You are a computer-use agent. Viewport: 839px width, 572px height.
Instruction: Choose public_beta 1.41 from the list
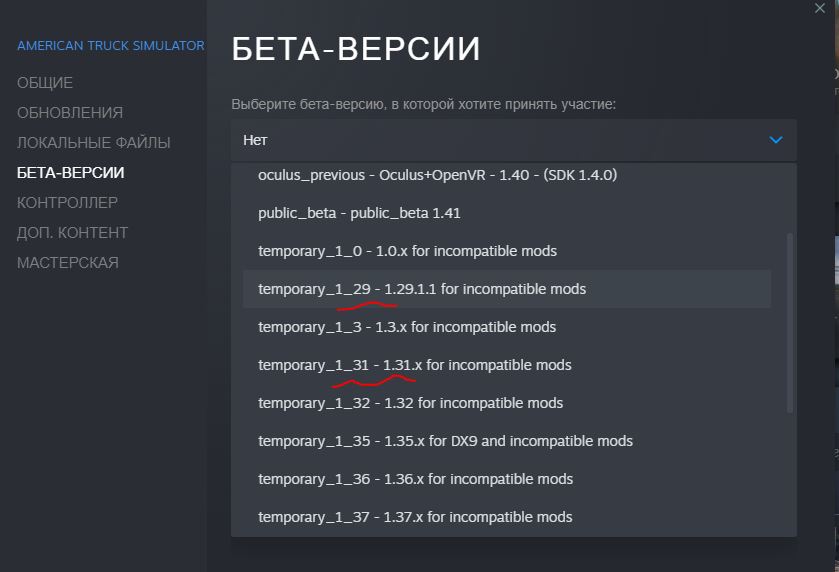[507, 213]
